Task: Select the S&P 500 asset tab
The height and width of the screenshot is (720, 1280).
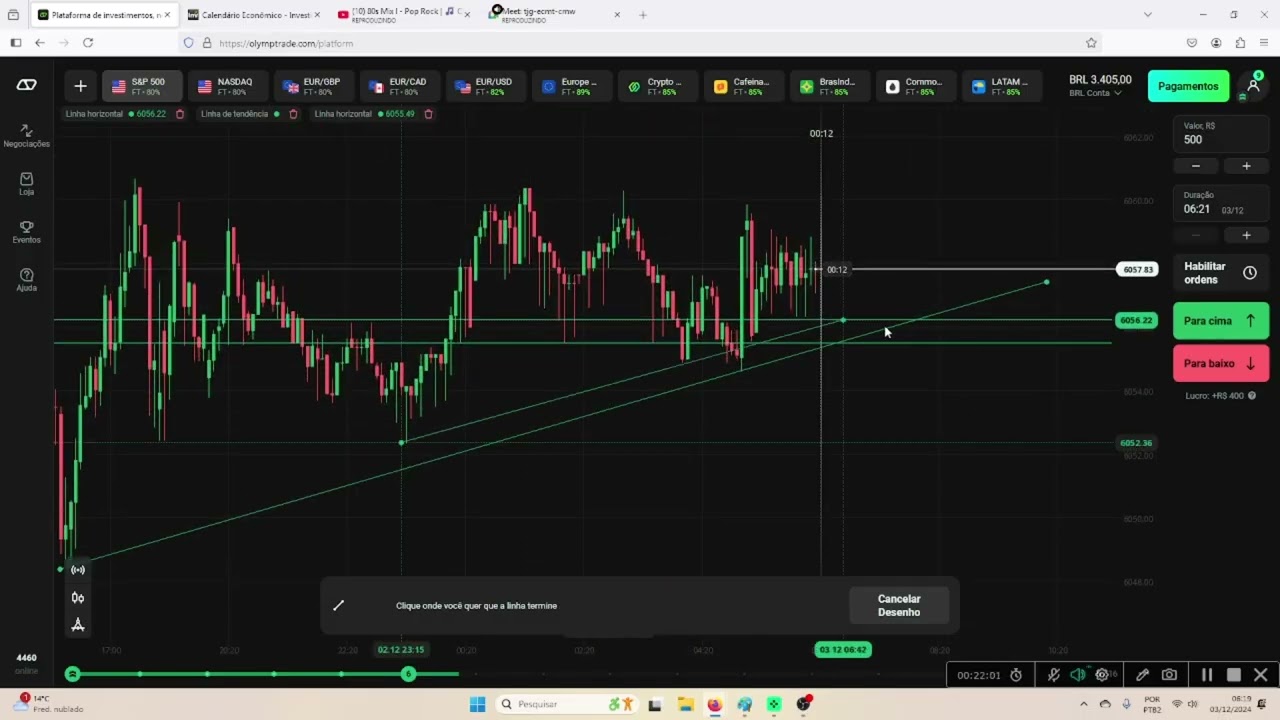Action: [x=140, y=86]
